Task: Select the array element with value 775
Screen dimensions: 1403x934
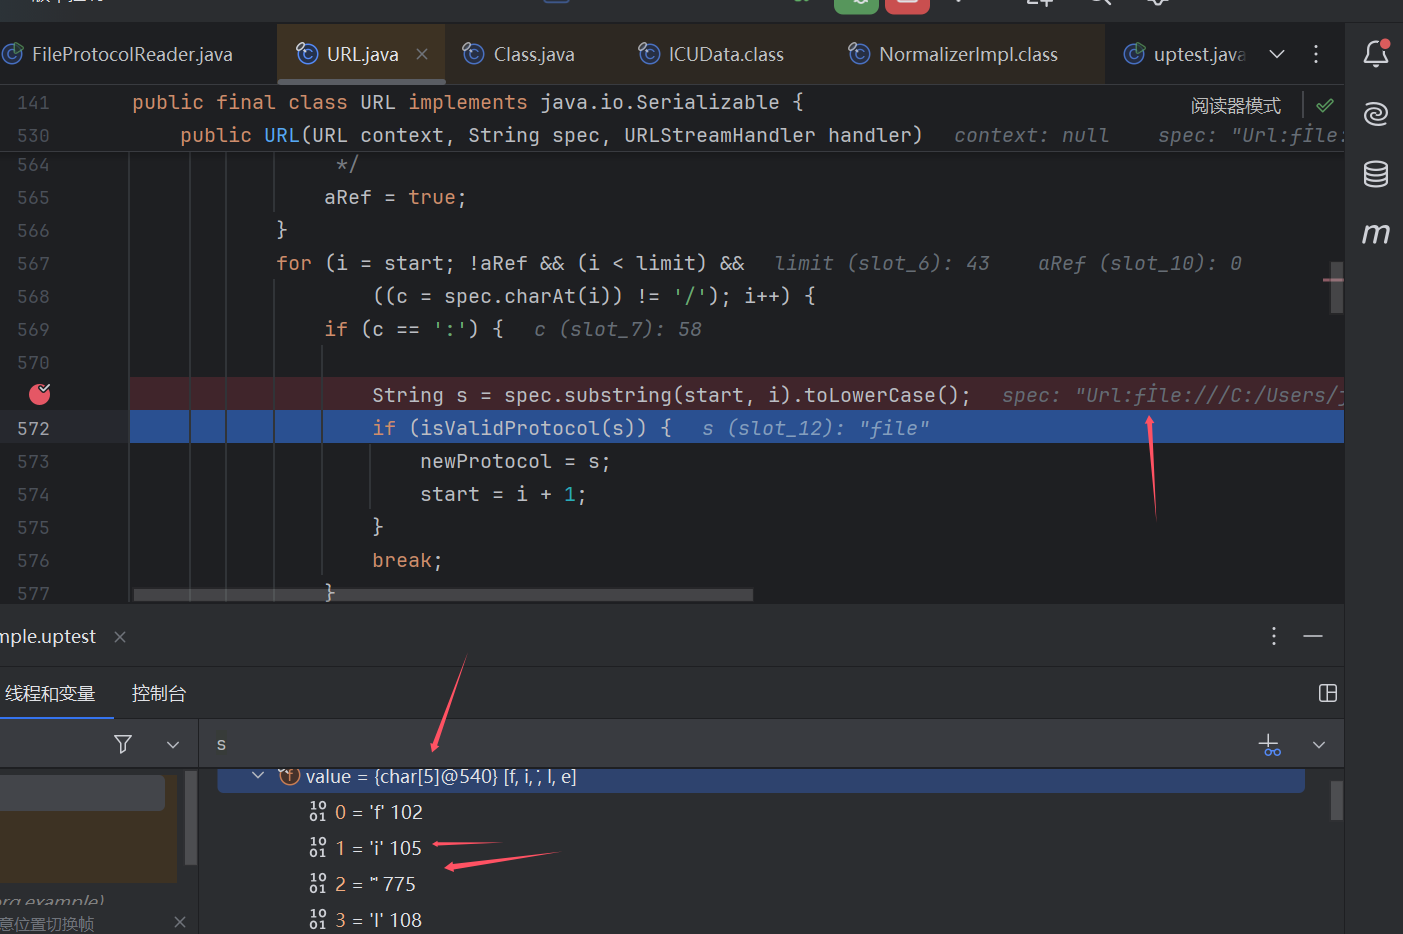Action: (x=375, y=884)
